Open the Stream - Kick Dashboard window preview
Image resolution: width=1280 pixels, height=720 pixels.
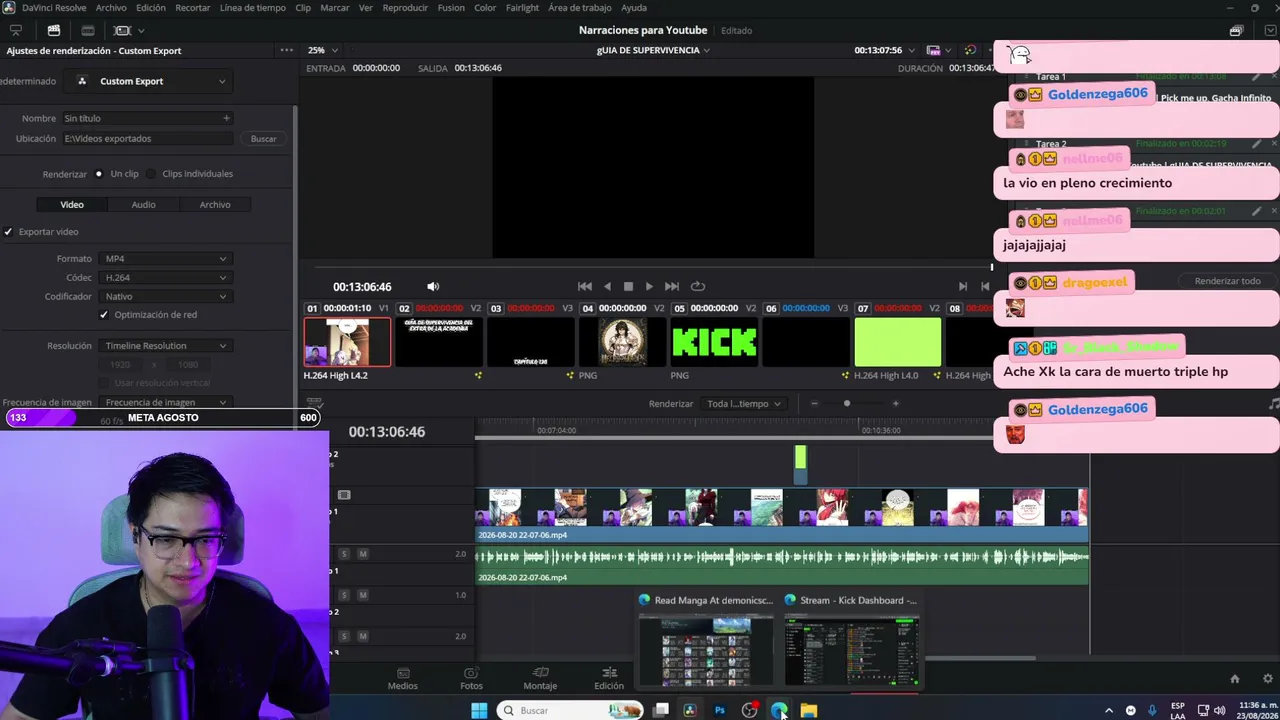pos(851,640)
